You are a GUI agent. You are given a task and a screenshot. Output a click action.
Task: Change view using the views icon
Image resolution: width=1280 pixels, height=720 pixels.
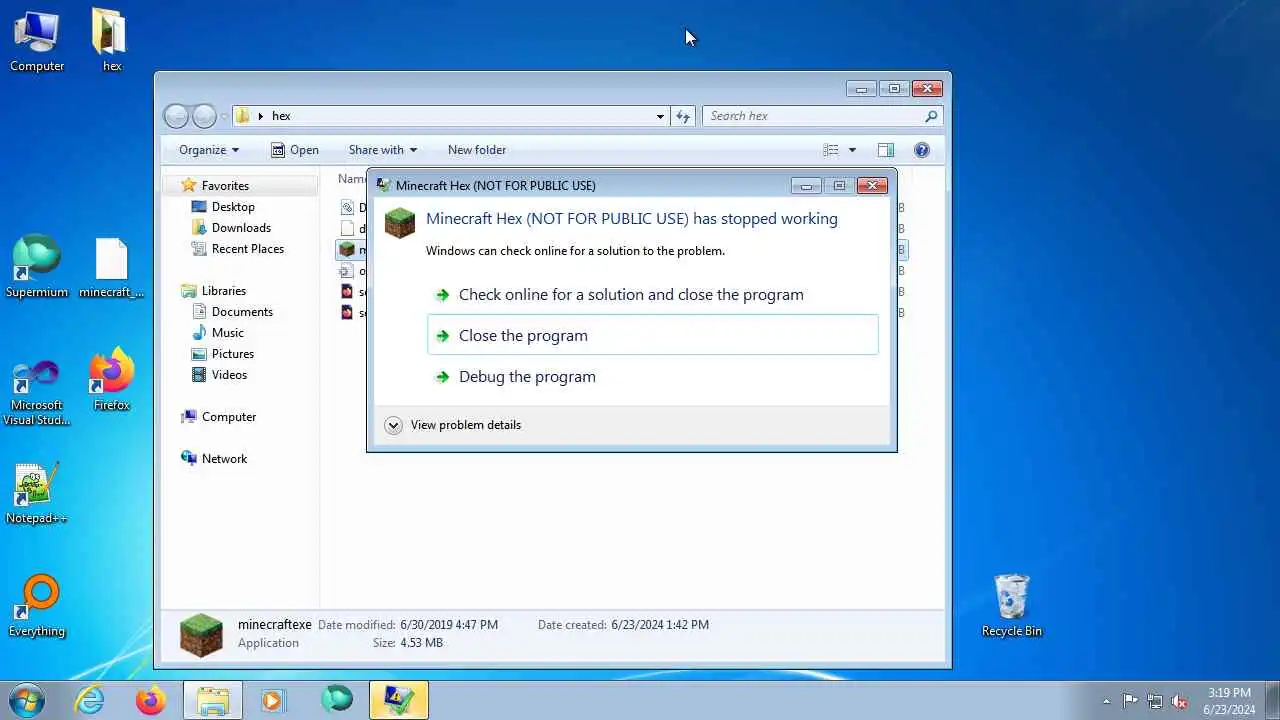pyautogui.click(x=830, y=150)
